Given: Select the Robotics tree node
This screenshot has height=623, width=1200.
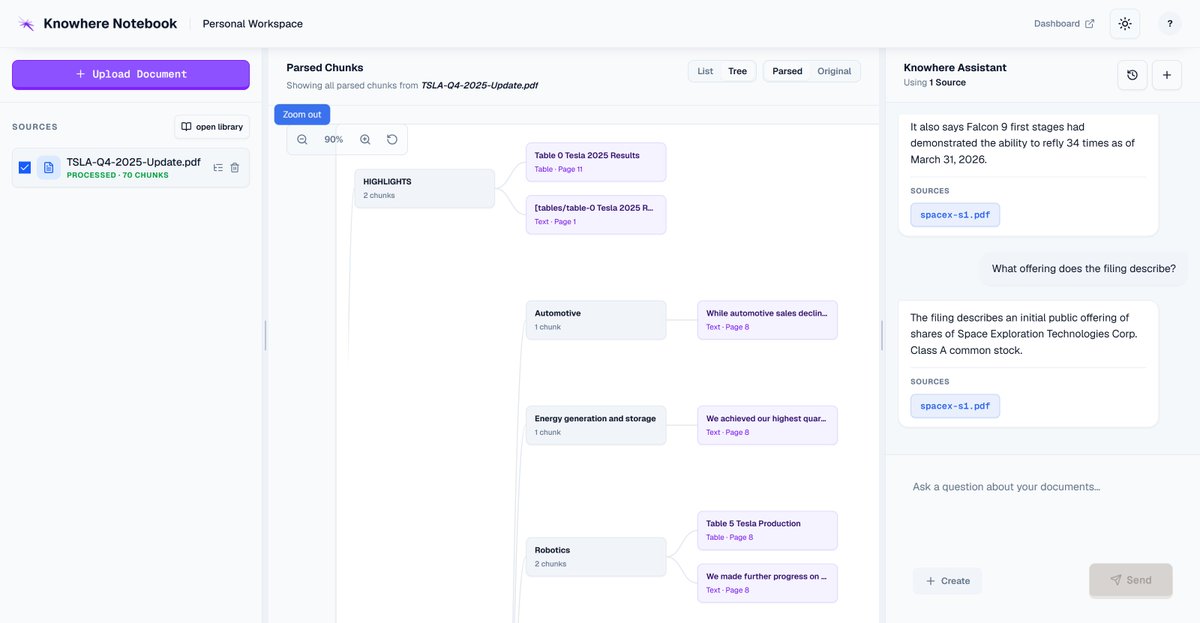Looking at the screenshot, I should tap(596, 557).
